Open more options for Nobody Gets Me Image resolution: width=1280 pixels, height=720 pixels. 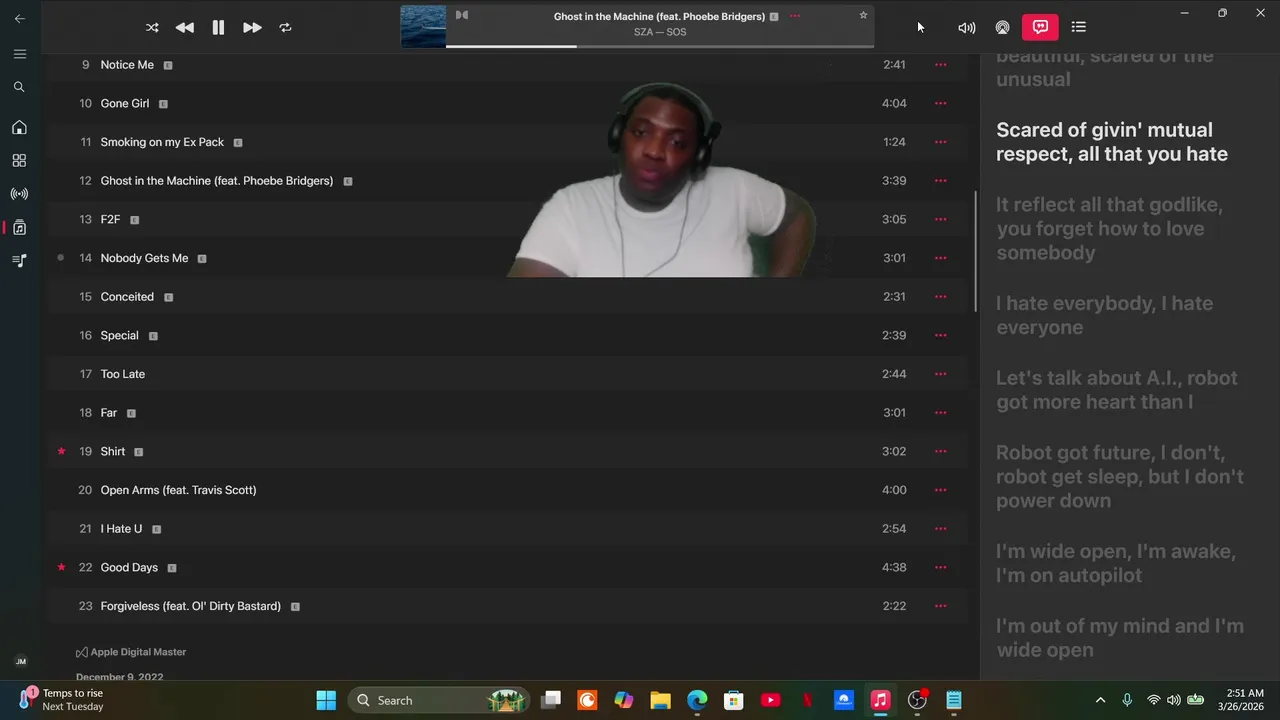(x=940, y=258)
